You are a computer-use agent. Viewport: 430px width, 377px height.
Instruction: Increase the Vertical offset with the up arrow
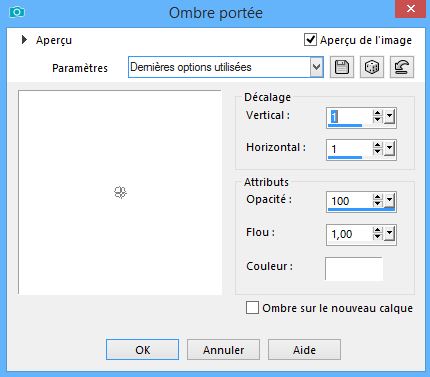[377, 114]
